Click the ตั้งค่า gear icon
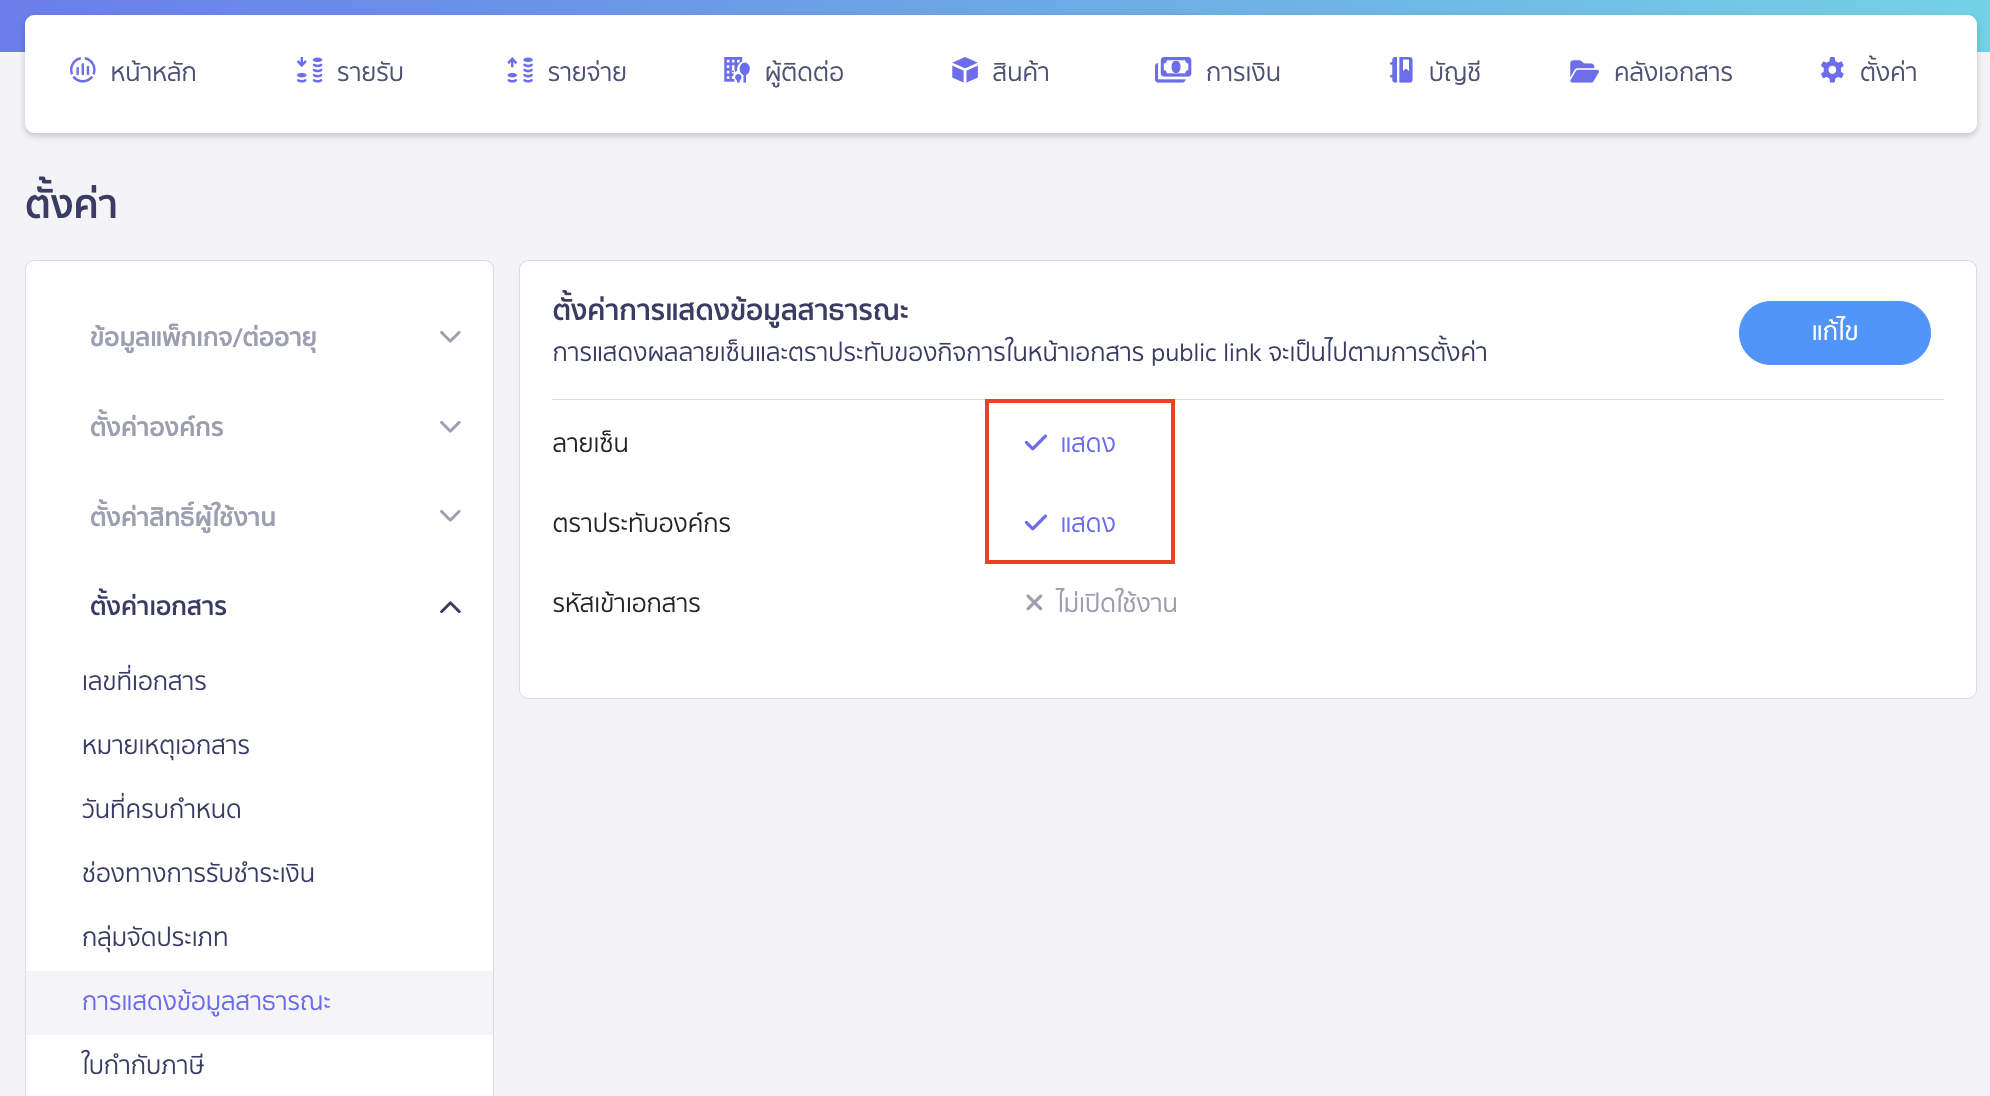This screenshot has width=1990, height=1096. (x=1831, y=70)
